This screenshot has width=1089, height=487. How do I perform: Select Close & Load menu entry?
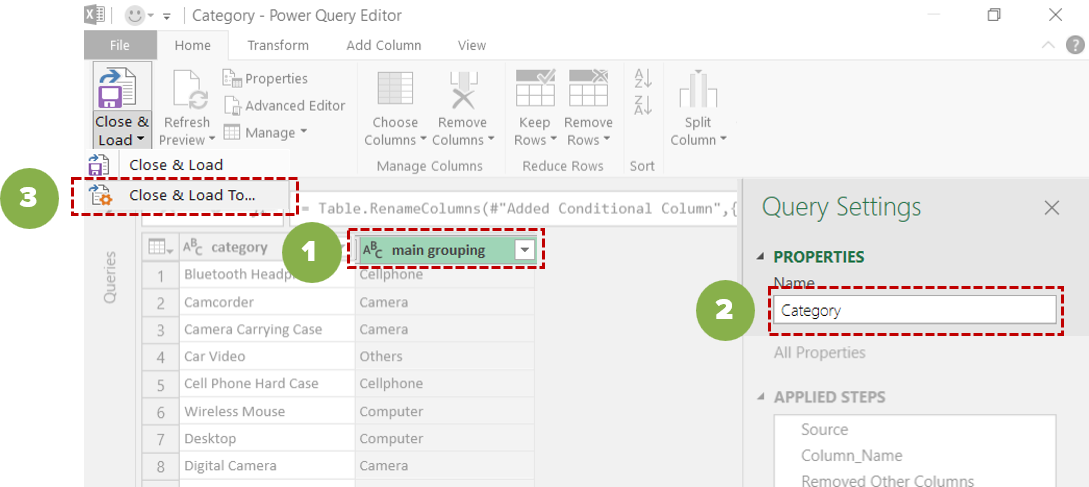click(x=176, y=165)
